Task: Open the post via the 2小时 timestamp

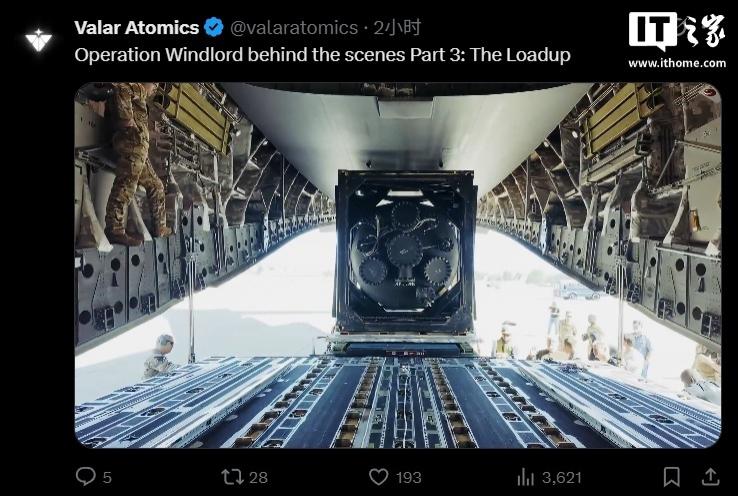Action: coord(397,28)
